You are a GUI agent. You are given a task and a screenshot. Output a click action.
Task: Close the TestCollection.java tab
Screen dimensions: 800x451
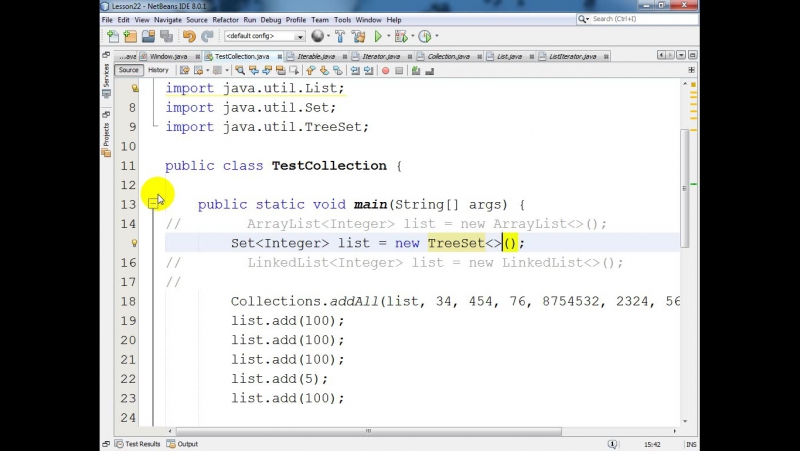[280, 57]
